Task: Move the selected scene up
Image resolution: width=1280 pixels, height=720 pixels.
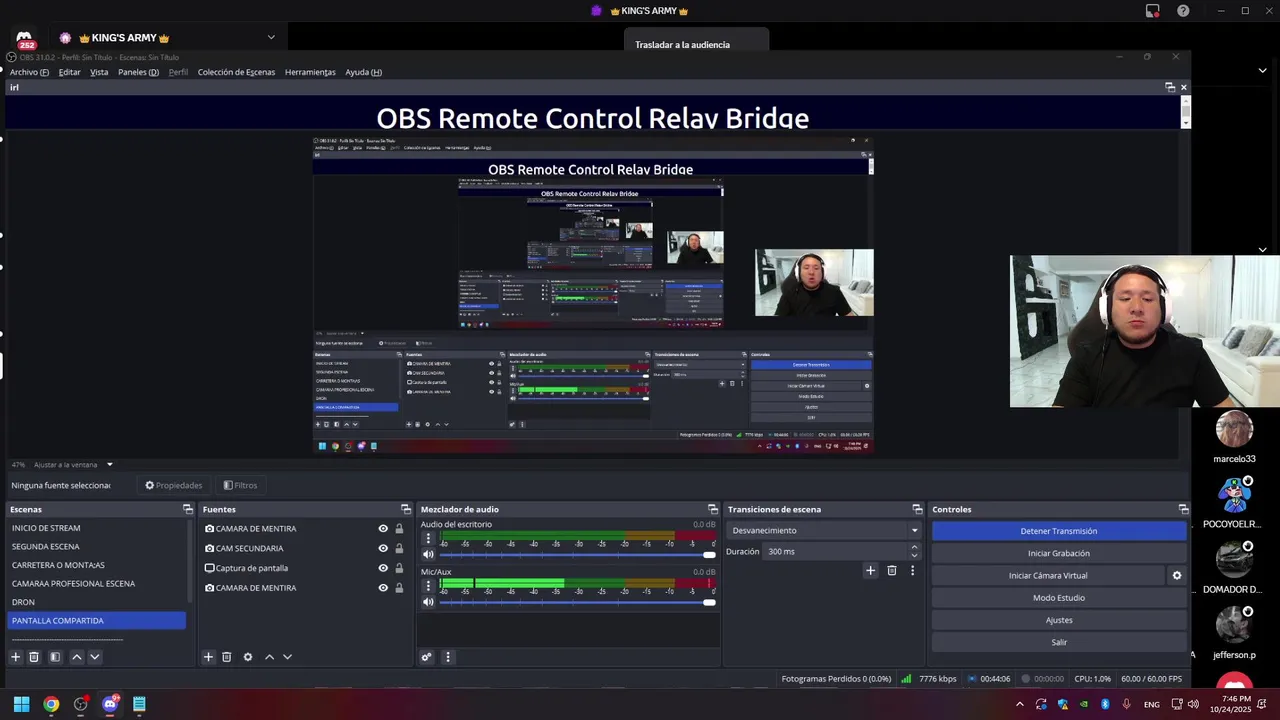Action: 76,657
